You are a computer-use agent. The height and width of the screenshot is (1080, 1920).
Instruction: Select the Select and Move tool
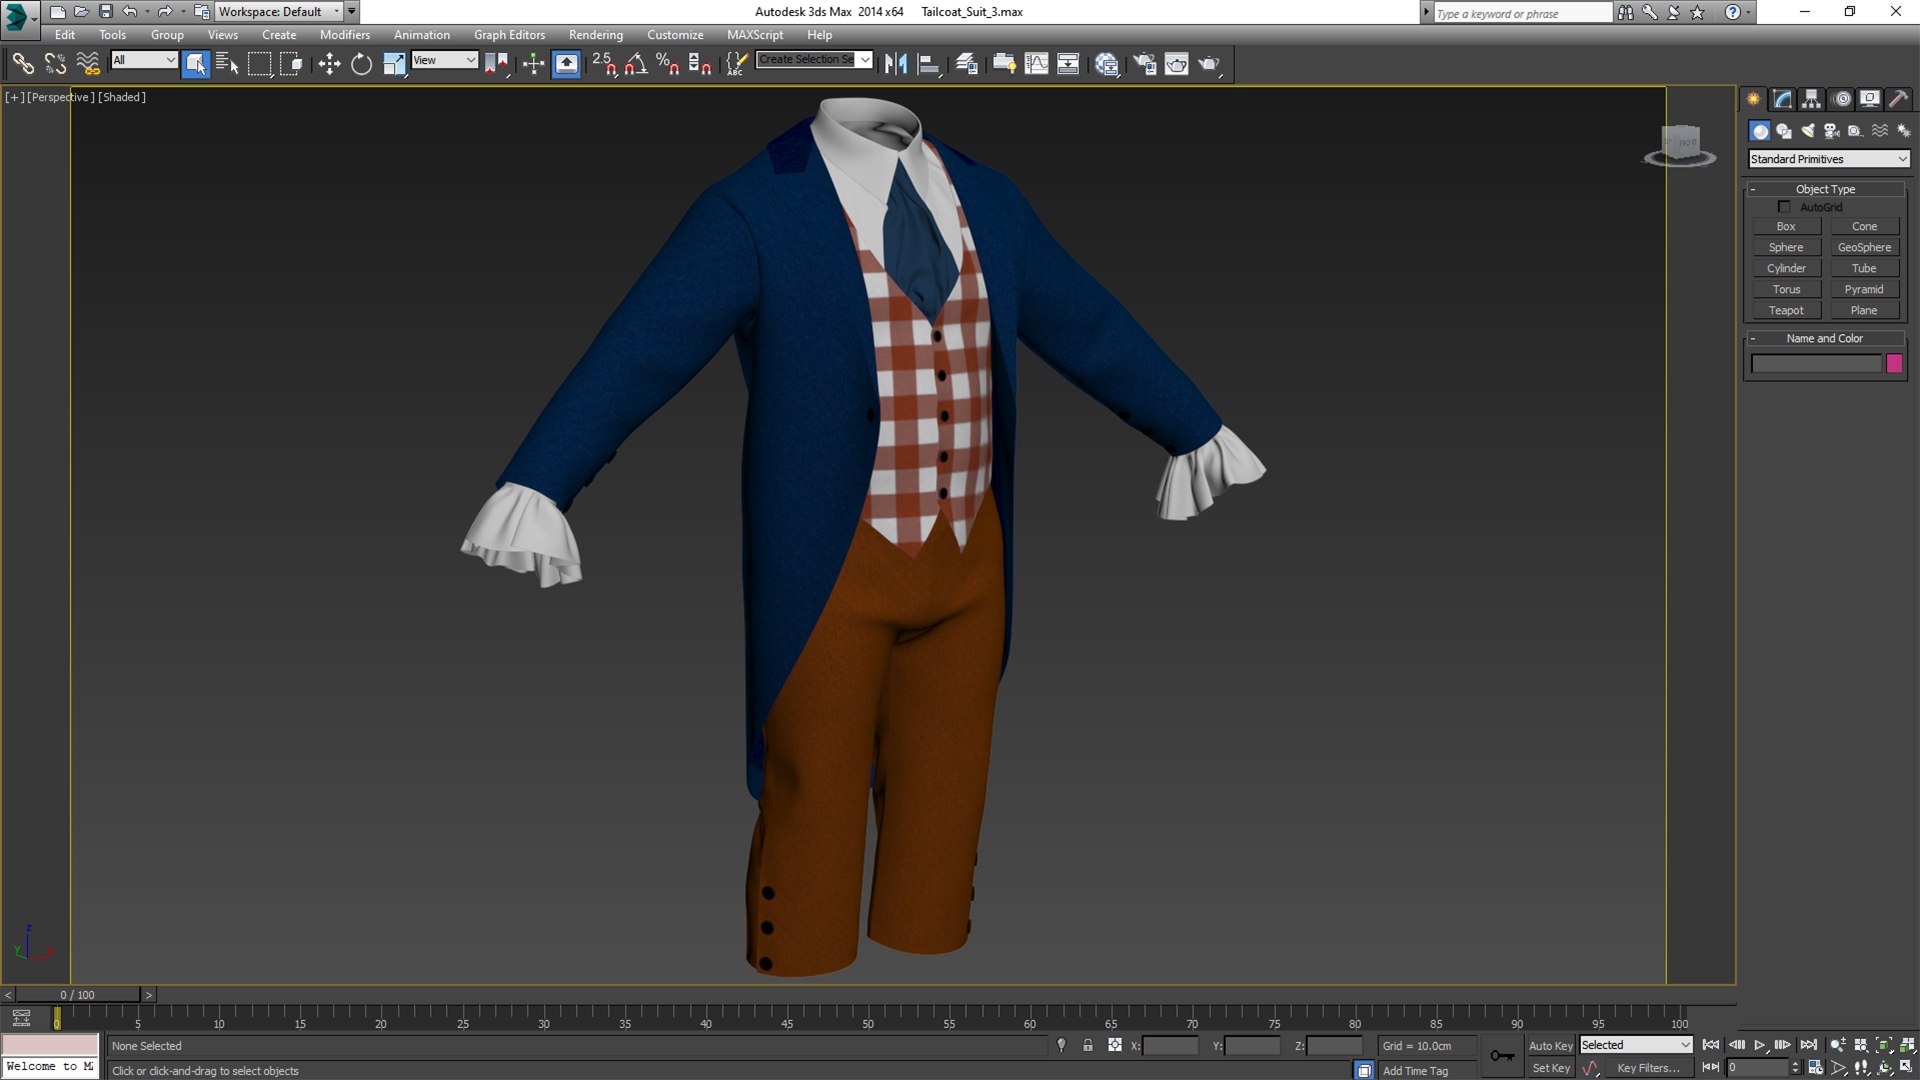329,64
